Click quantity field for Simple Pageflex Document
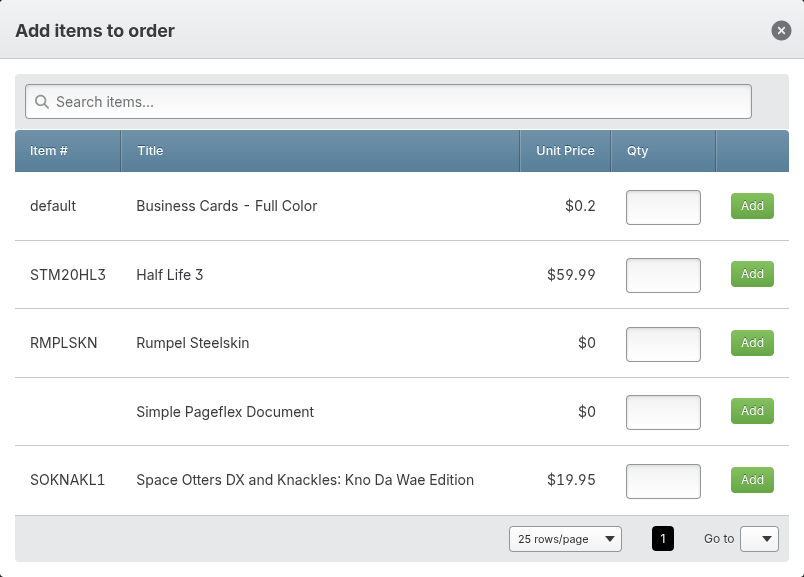Viewport: 804px width, 577px height. (663, 412)
